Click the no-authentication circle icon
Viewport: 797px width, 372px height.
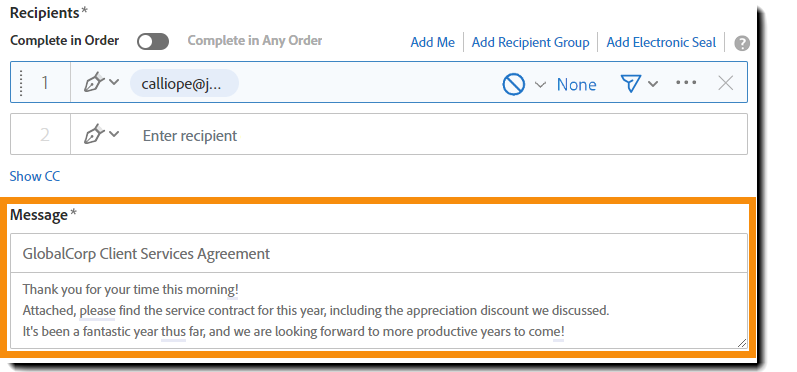513,84
